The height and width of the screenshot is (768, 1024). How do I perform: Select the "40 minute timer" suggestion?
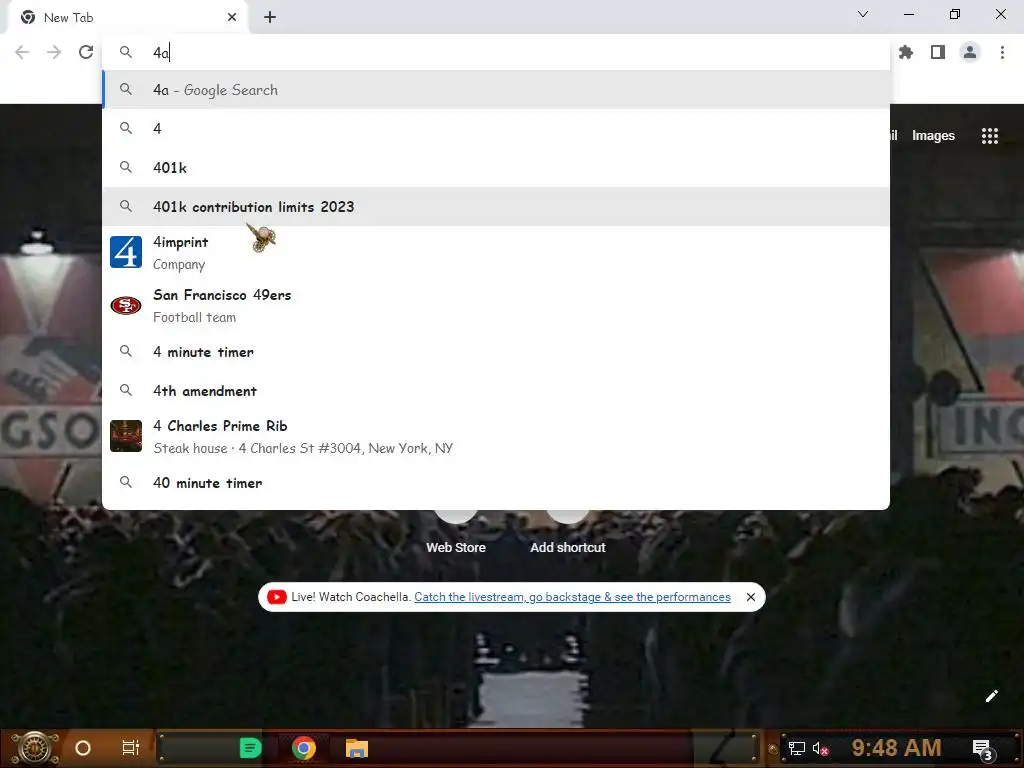496,483
